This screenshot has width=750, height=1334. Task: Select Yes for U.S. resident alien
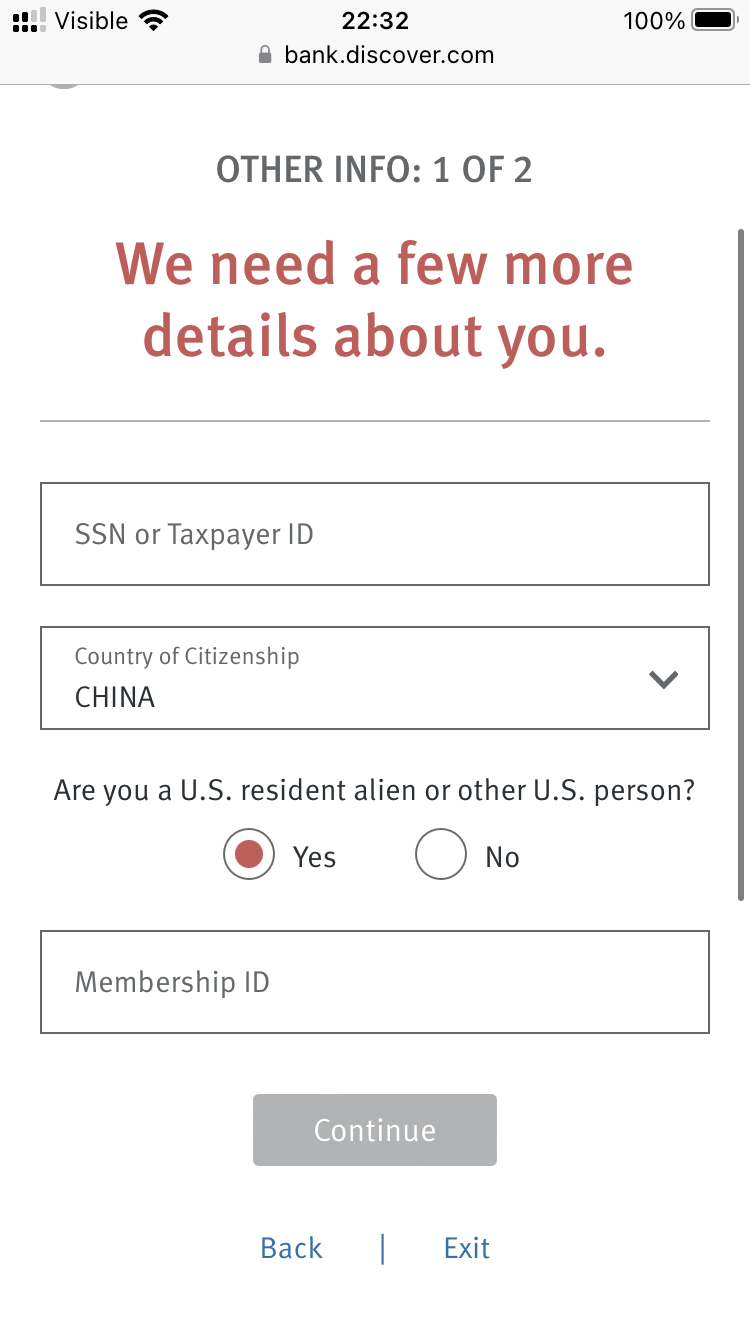tap(248, 855)
